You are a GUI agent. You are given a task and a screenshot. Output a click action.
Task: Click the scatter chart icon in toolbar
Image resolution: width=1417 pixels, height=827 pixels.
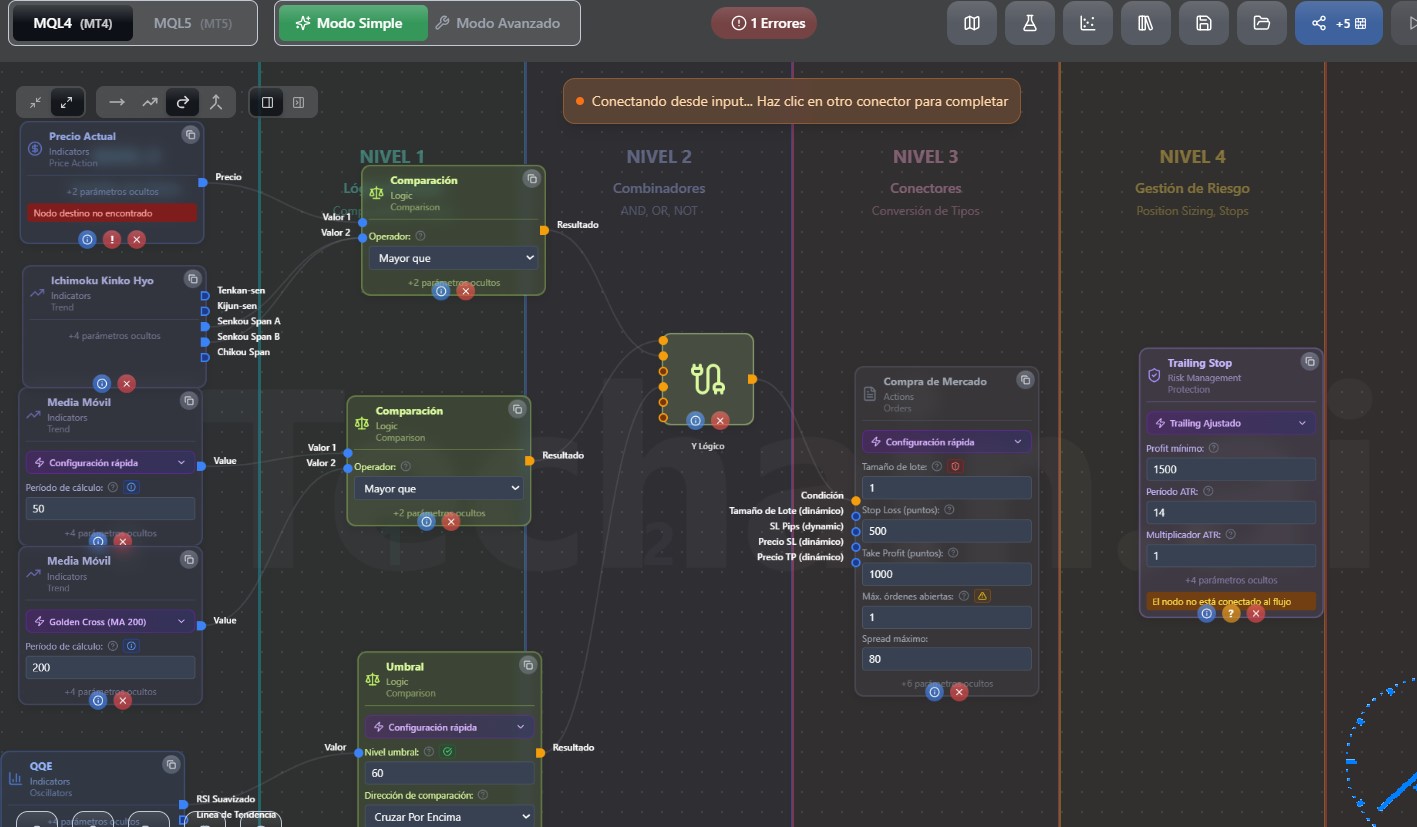click(x=1087, y=23)
